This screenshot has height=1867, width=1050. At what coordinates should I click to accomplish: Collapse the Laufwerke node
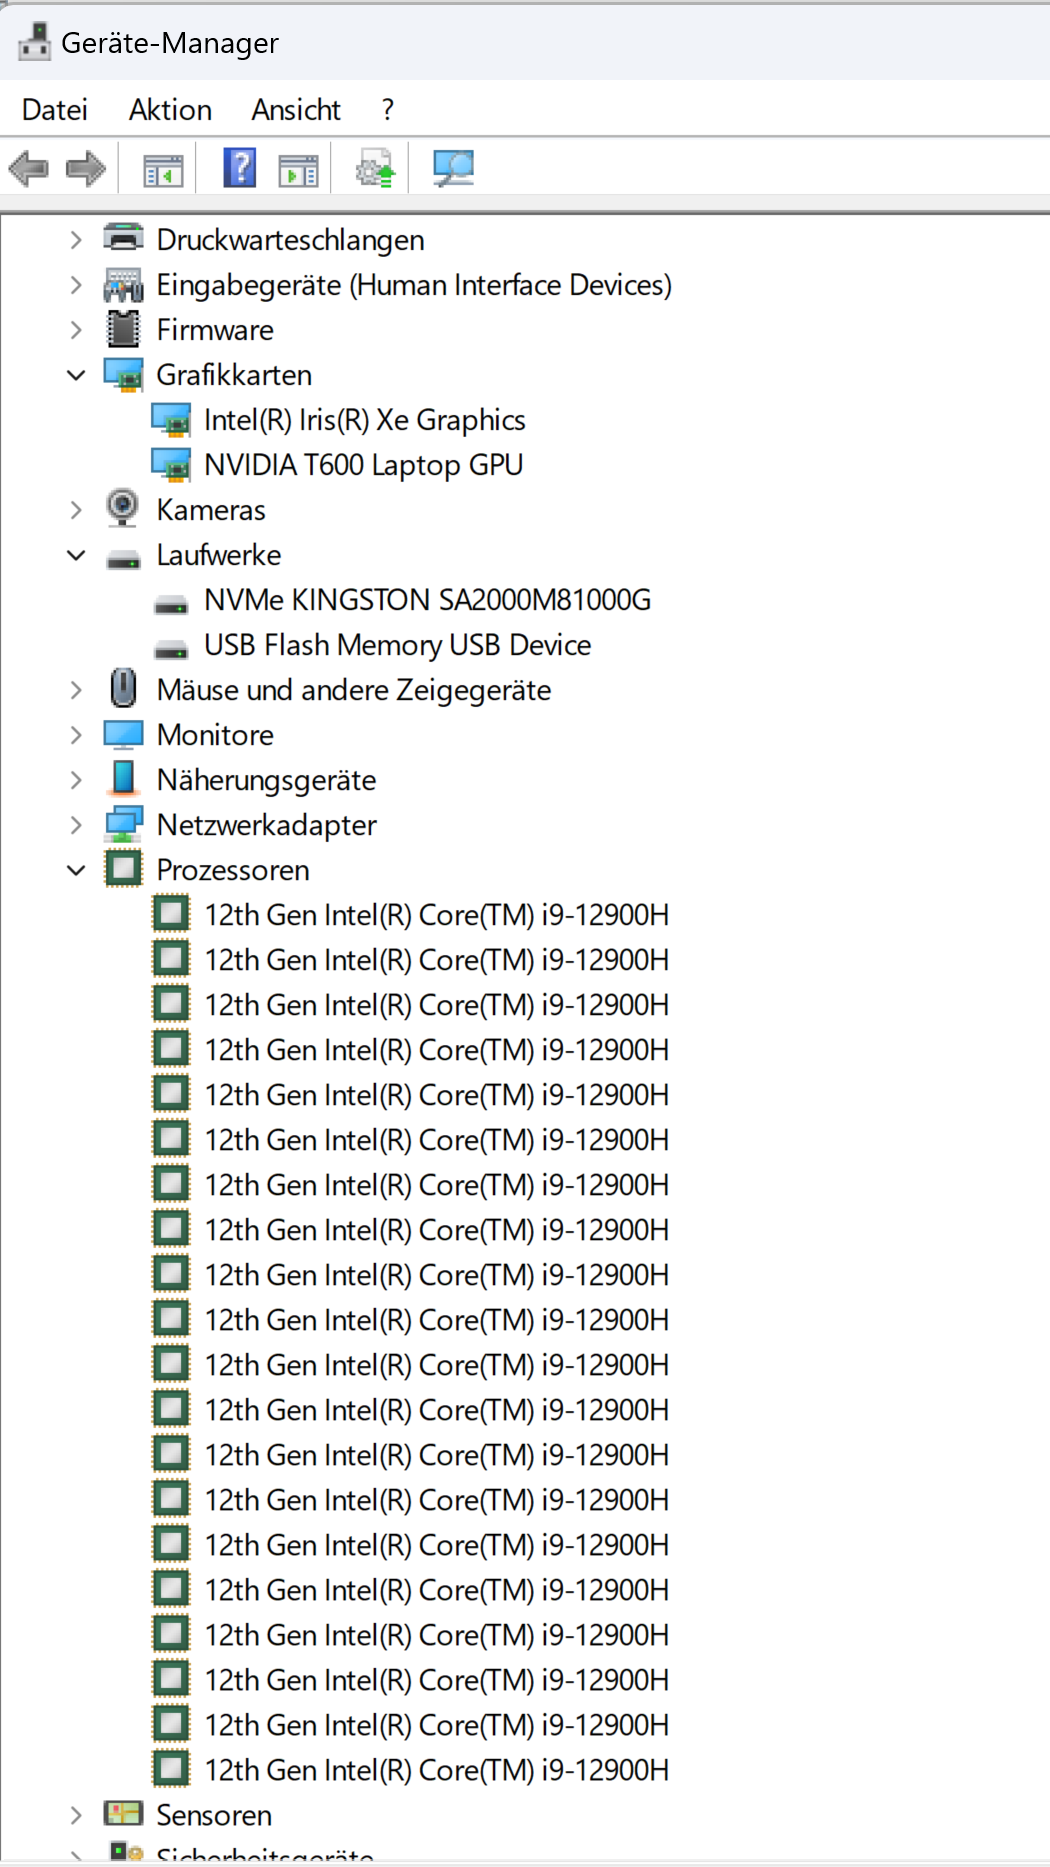pyautogui.click(x=76, y=555)
